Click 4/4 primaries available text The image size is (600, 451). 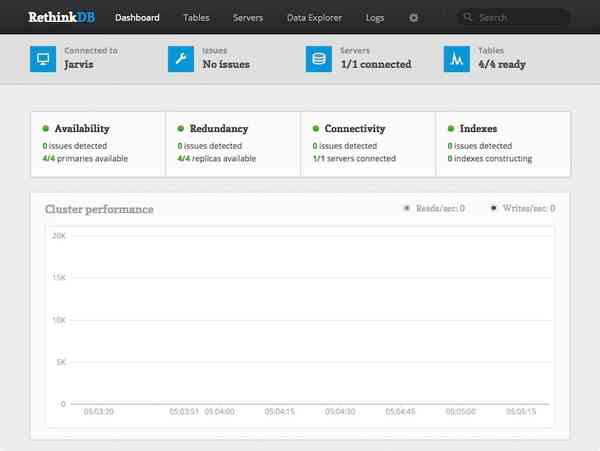(x=85, y=158)
